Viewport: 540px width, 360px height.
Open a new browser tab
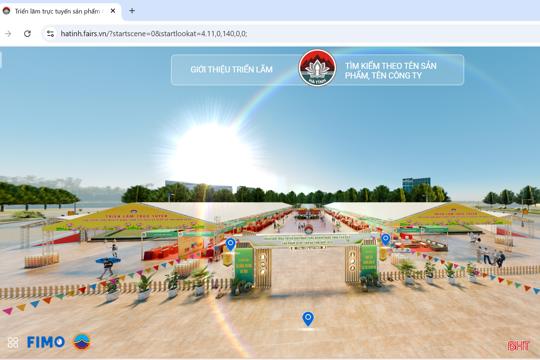point(132,11)
